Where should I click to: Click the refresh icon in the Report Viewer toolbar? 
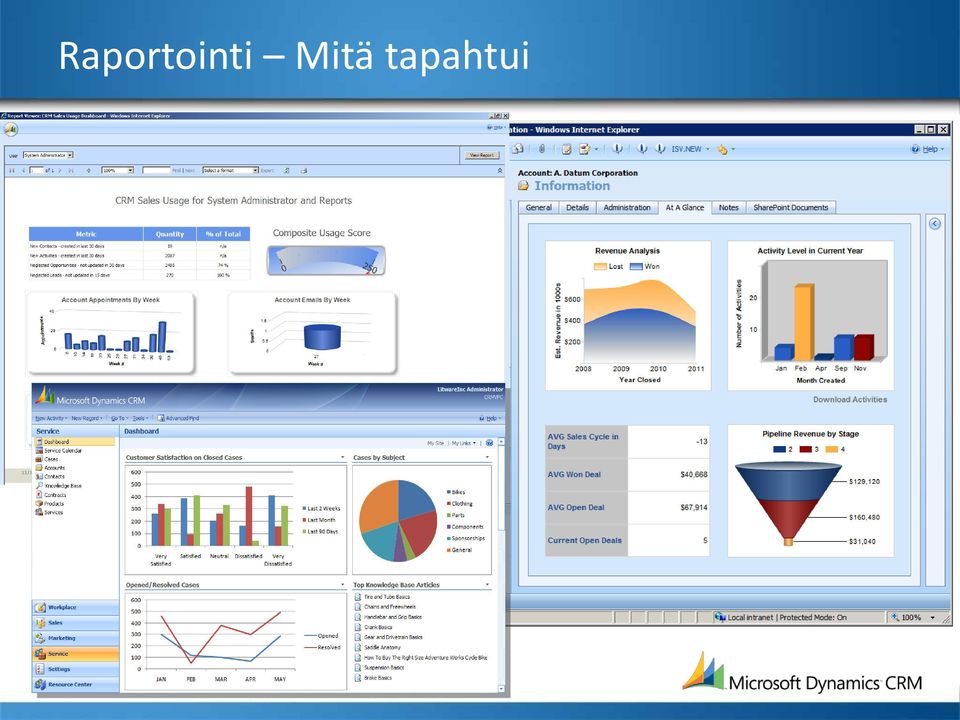pyautogui.click(x=287, y=170)
